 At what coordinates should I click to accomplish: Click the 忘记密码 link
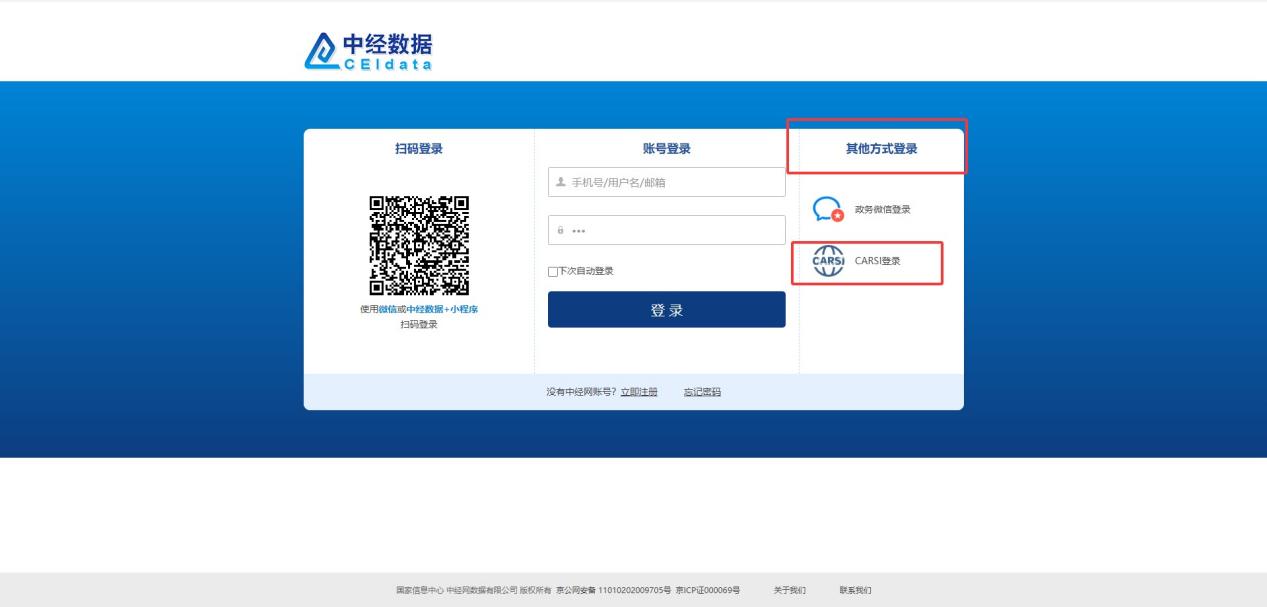702,392
